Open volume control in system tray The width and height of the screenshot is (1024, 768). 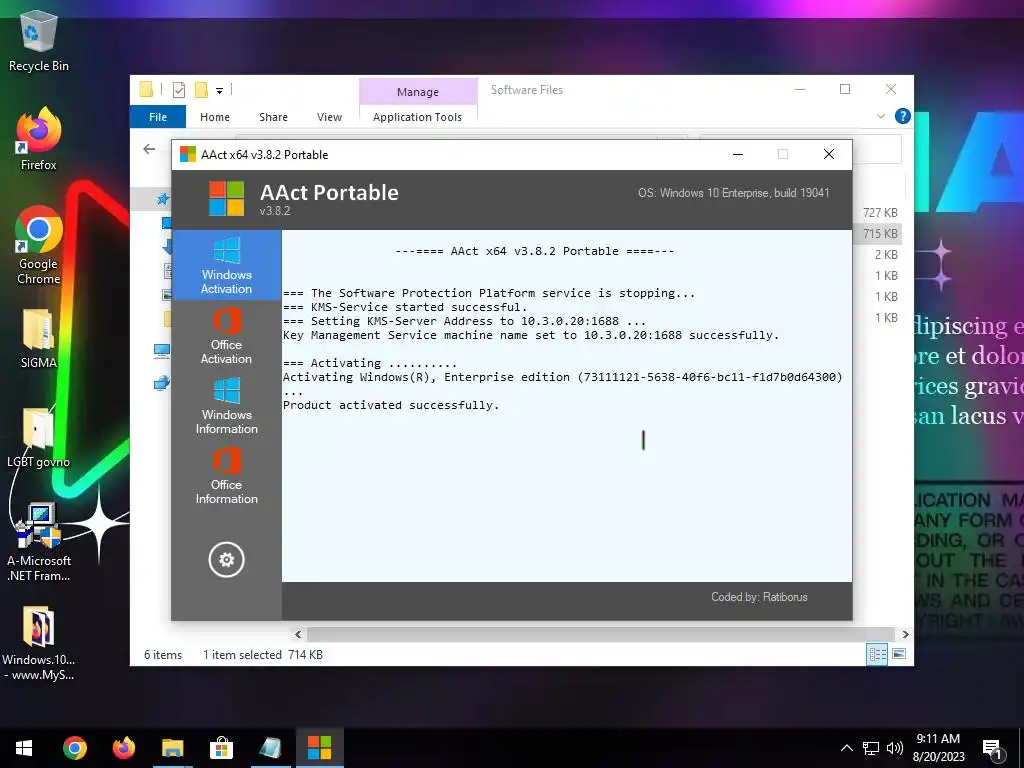[895, 748]
